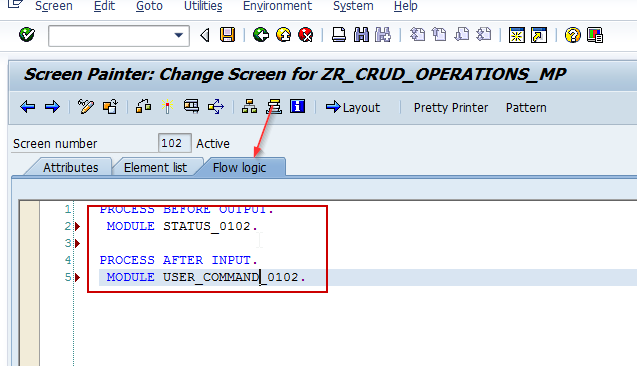This screenshot has width=637, height=366.
Task: Jump to first page icon
Action: coord(417,35)
